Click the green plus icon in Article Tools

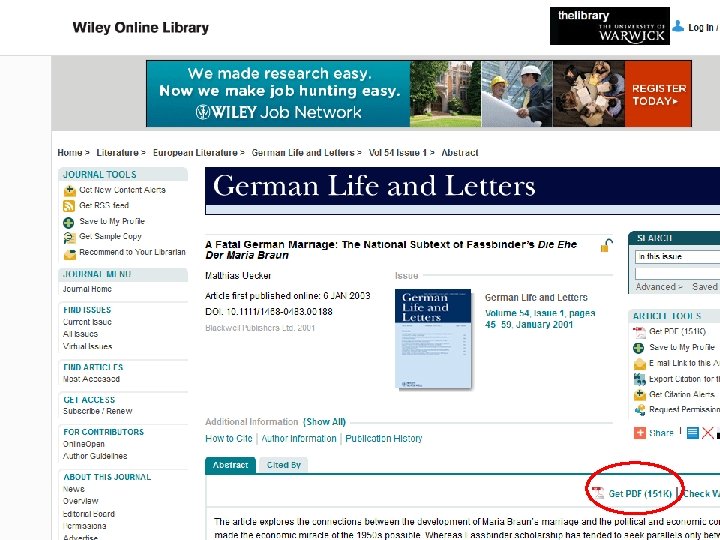coord(639,348)
